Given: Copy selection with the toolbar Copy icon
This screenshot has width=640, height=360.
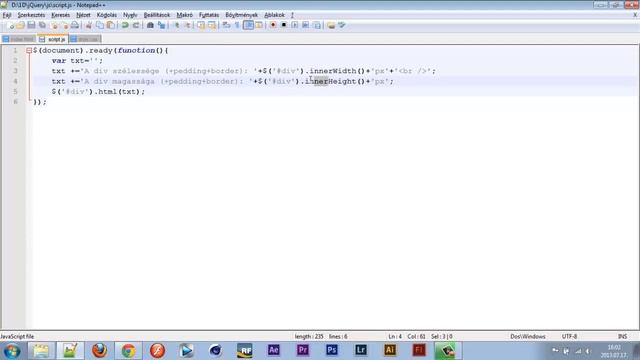Looking at the screenshot, I should click(x=100, y=25).
